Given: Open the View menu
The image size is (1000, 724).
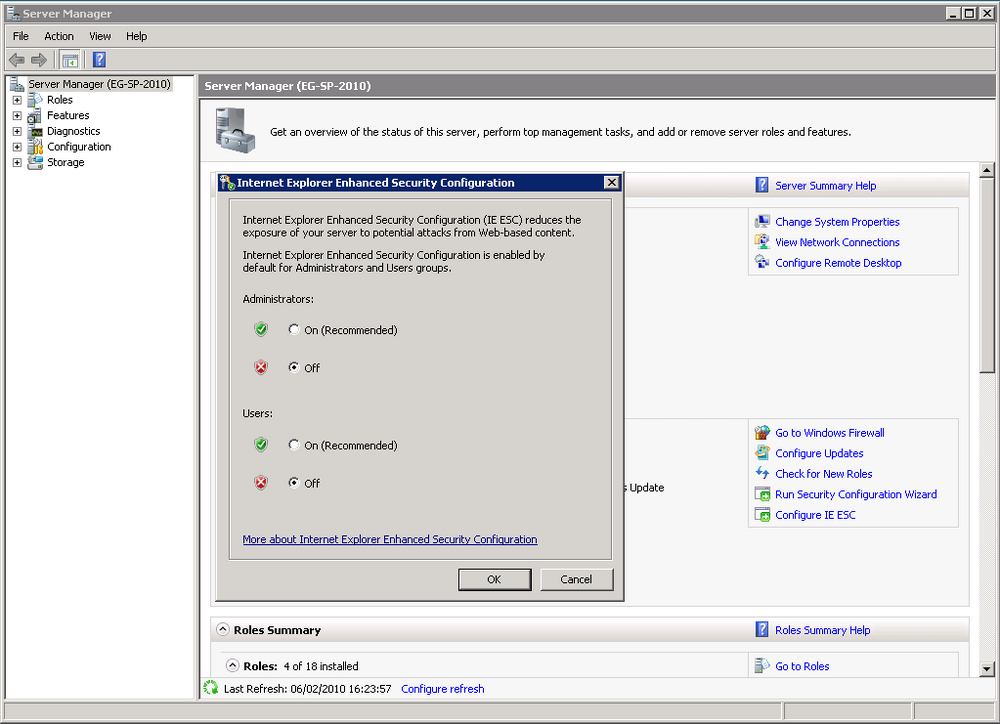Looking at the screenshot, I should [100, 36].
